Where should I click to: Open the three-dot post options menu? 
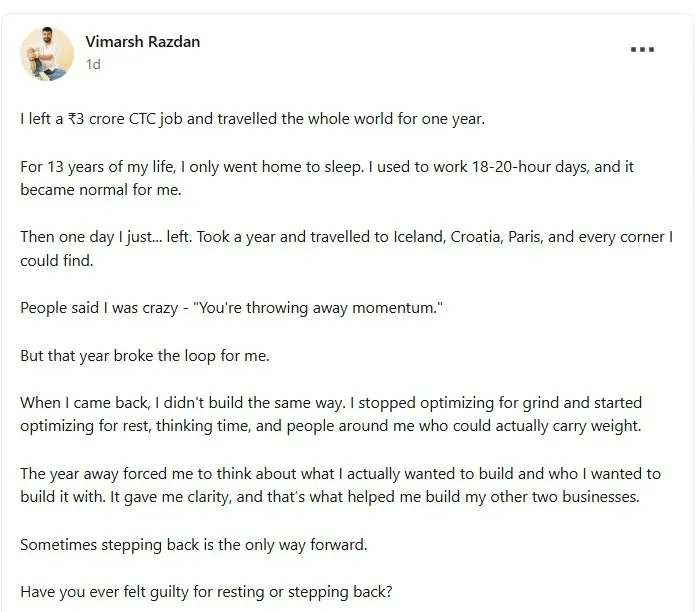point(642,49)
